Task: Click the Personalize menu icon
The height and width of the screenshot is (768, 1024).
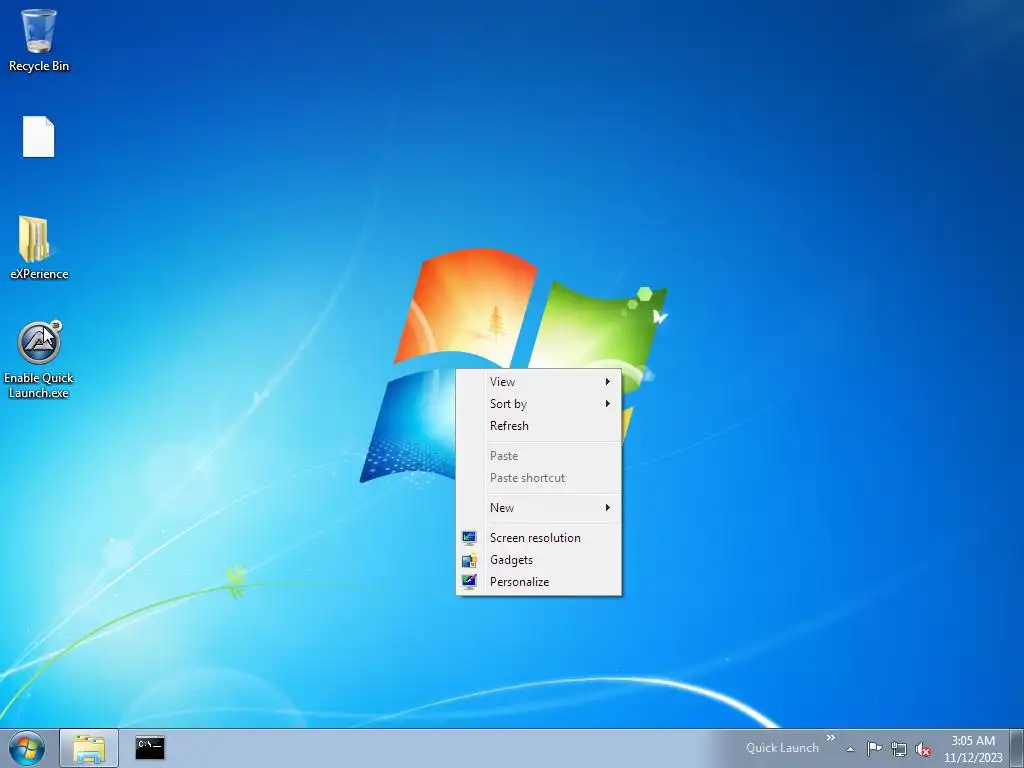Action: click(469, 581)
